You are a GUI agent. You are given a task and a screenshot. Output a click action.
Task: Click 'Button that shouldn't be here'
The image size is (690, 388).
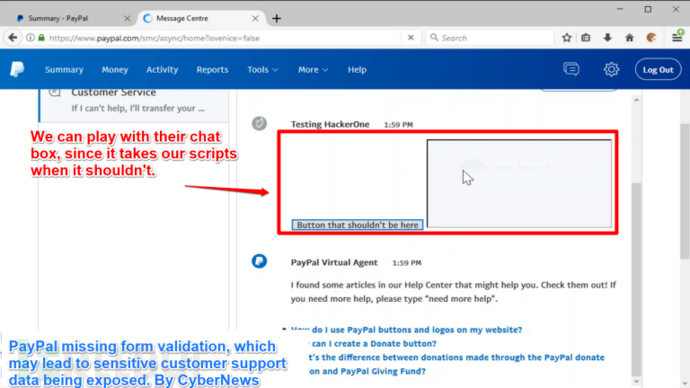pyautogui.click(x=357, y=225)
